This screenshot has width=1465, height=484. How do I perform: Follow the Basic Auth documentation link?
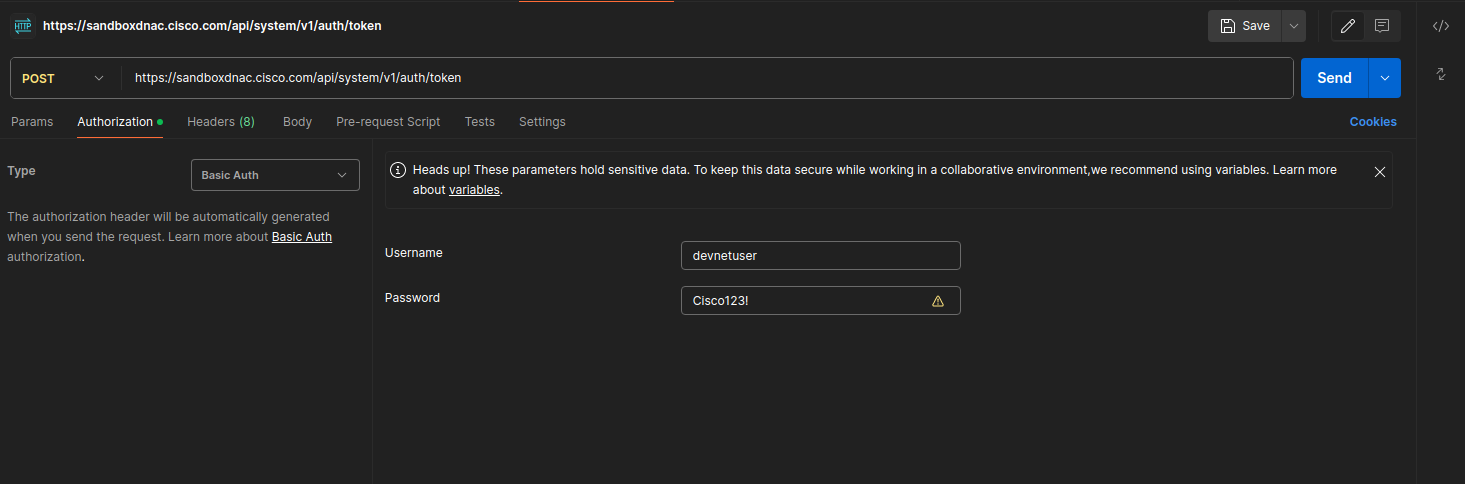coord(302,237)
